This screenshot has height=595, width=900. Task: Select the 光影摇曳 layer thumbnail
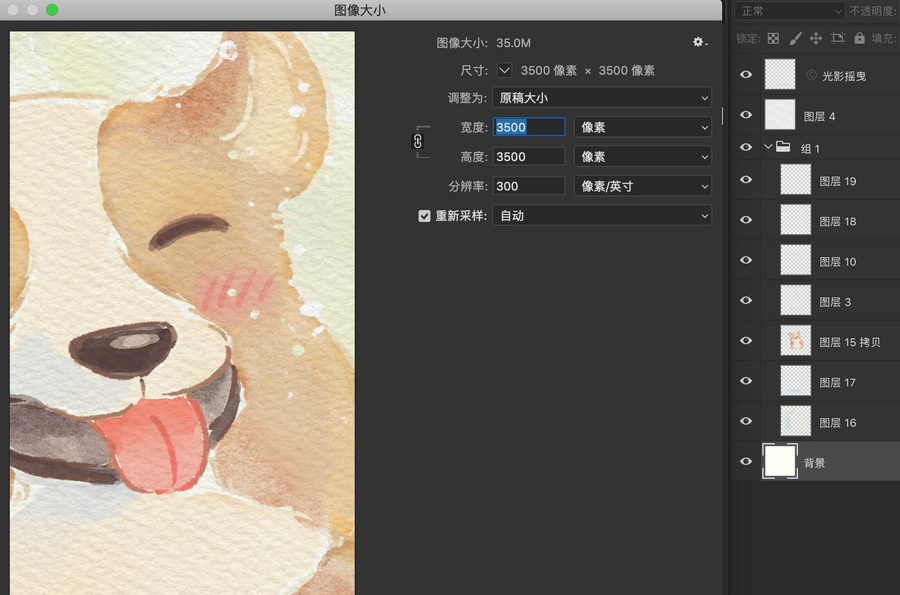[780, 74]
